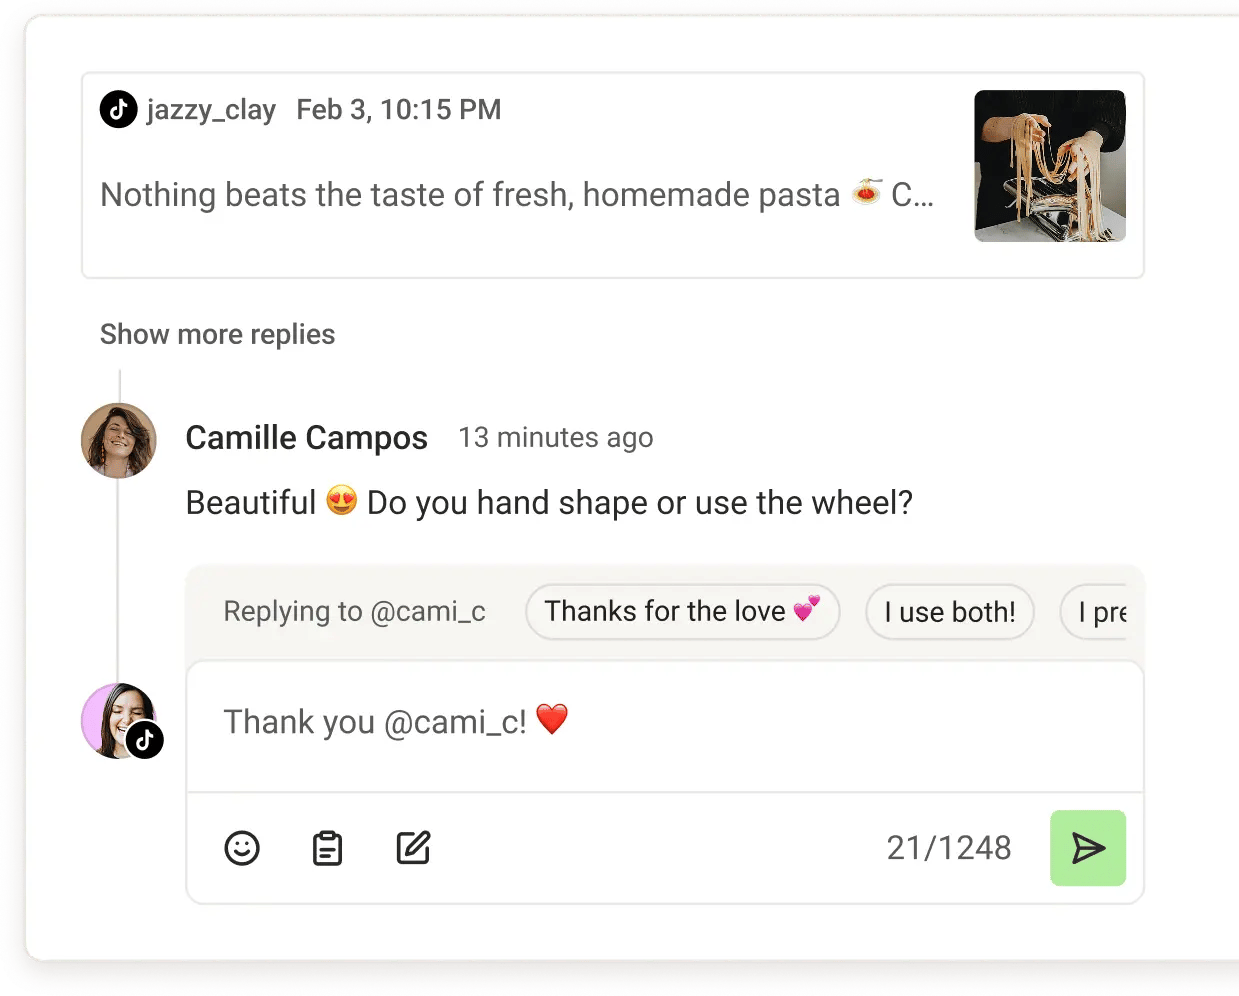
Task: Click the 21/1248 character counter
Action: tap(948, 848)
